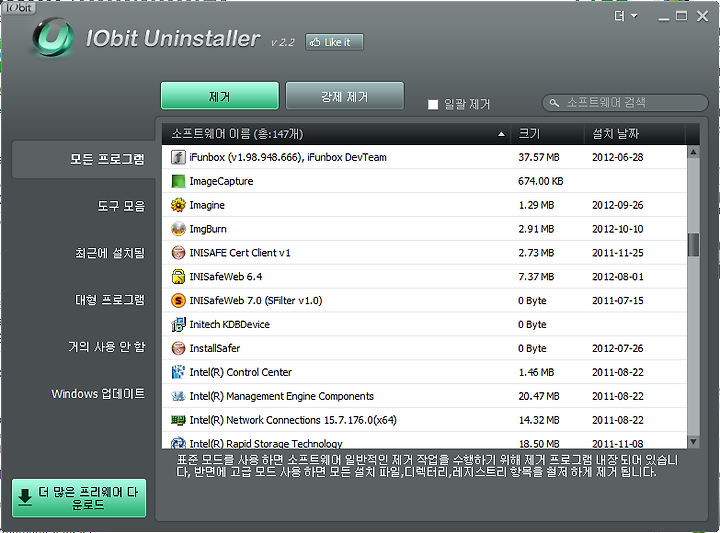Select INISafeWeb 7.0 (SFilter v1.0) name
Viewport: 720px width, 533px height.
click(256, 301)
